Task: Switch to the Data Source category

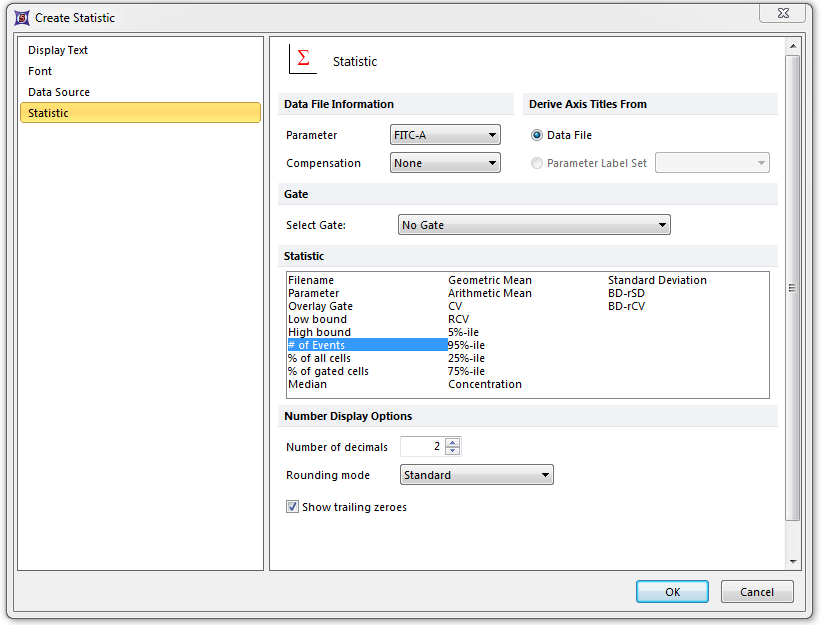Action: (x=59, y=92)
